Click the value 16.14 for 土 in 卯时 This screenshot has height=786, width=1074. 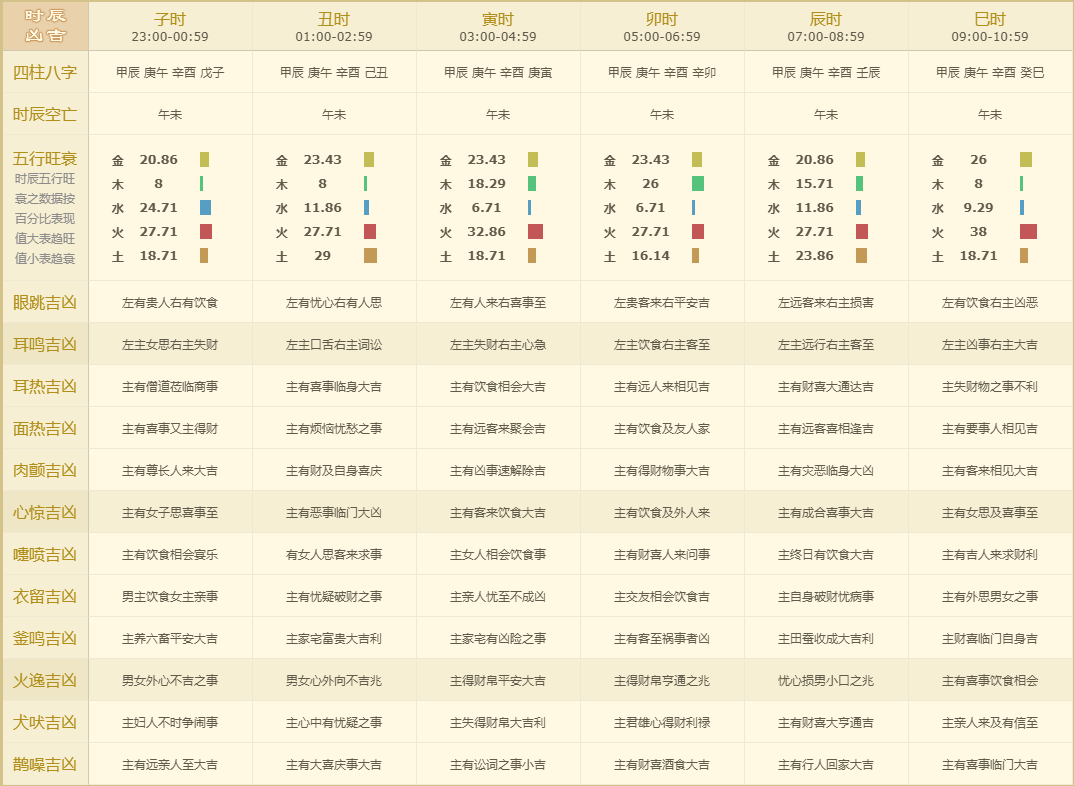click(x=651, y=255)
